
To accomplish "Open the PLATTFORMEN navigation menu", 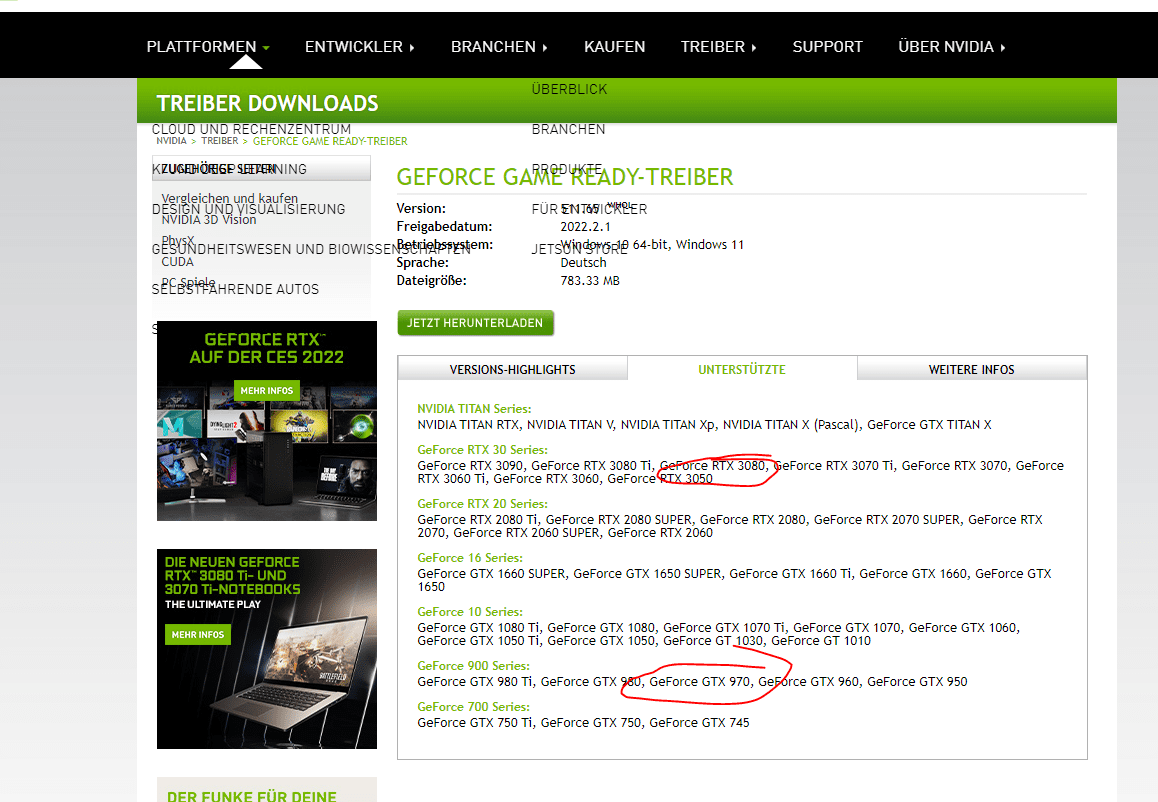I will click(x=208, y=47).
